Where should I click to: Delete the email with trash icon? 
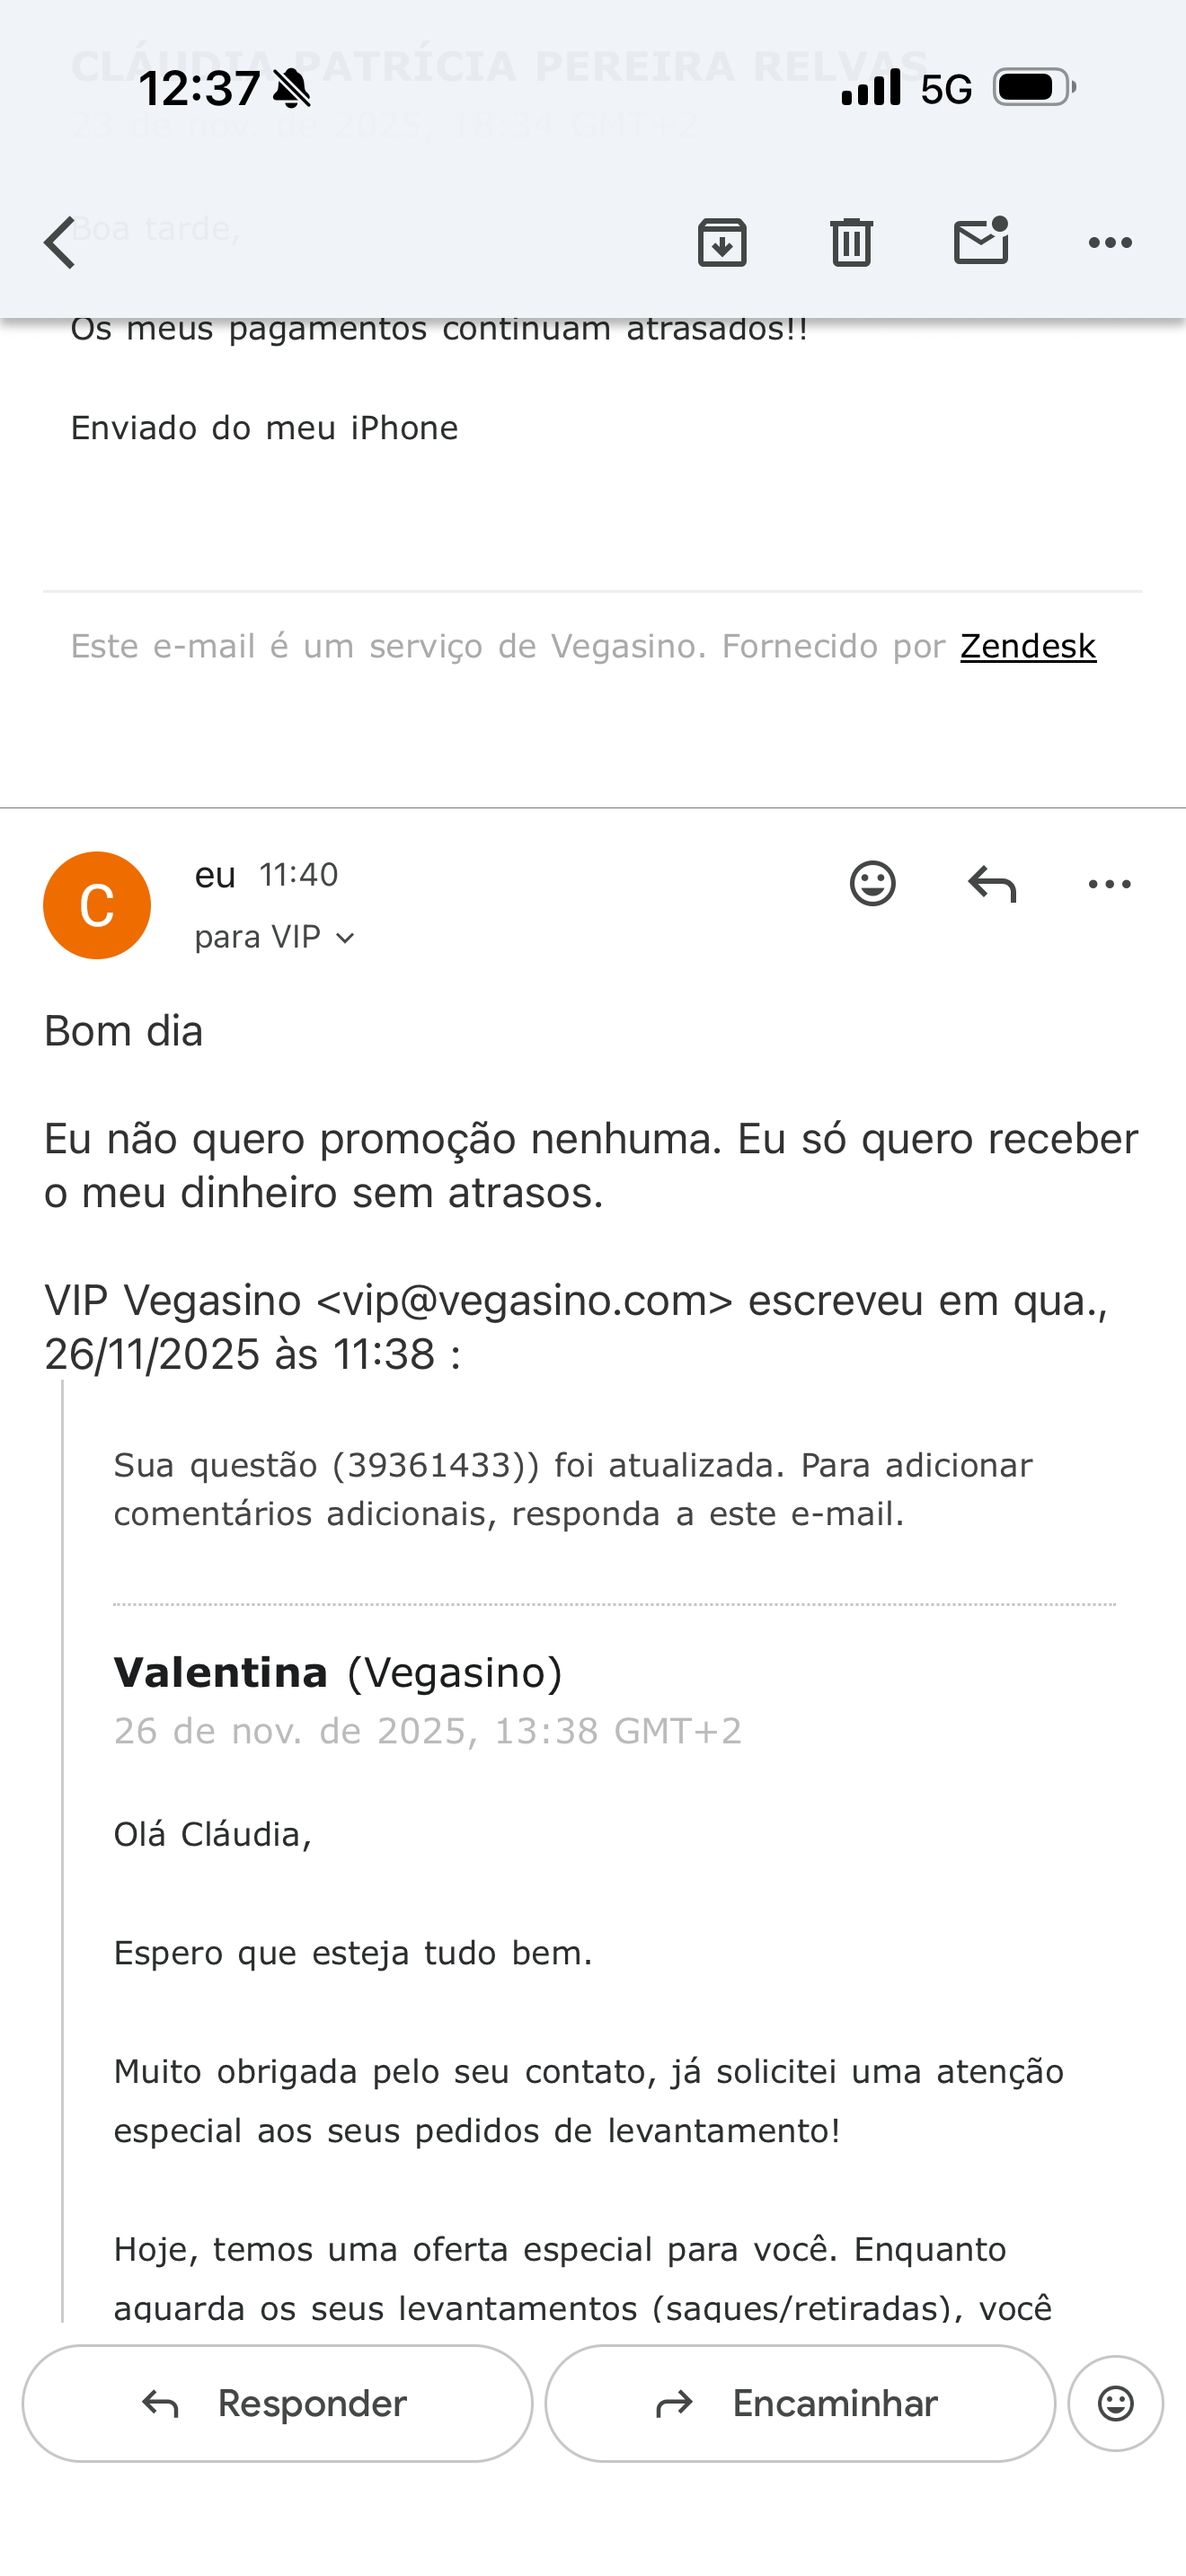coord(851,243)
